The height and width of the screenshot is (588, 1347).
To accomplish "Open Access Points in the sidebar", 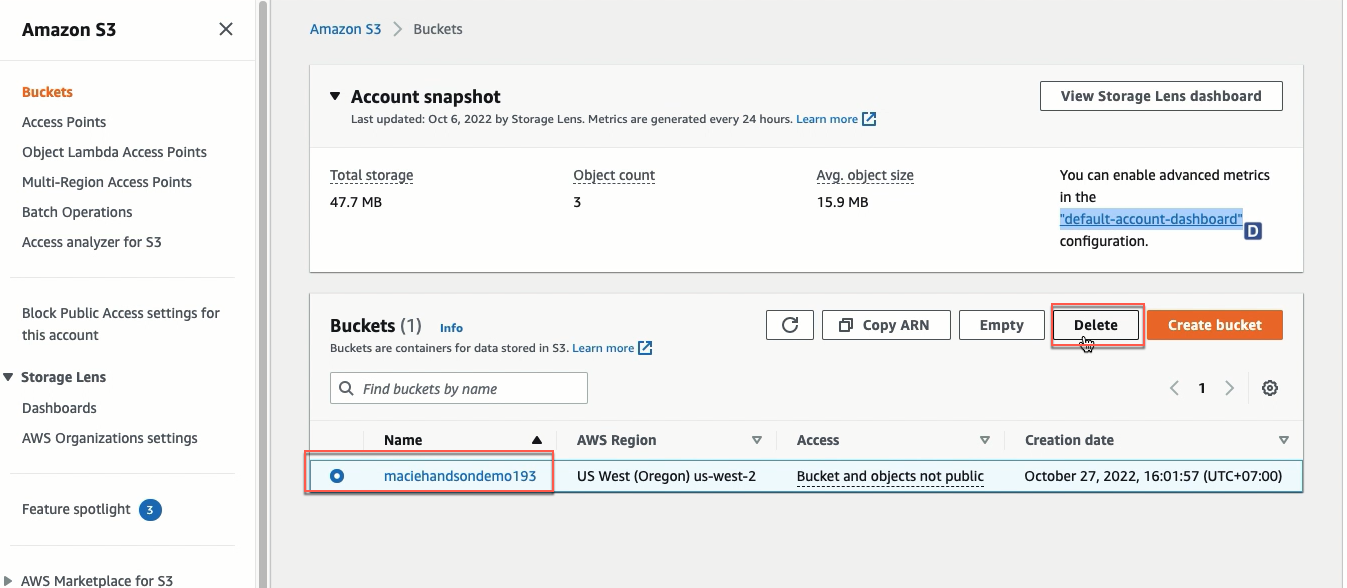I will point(64,122).
